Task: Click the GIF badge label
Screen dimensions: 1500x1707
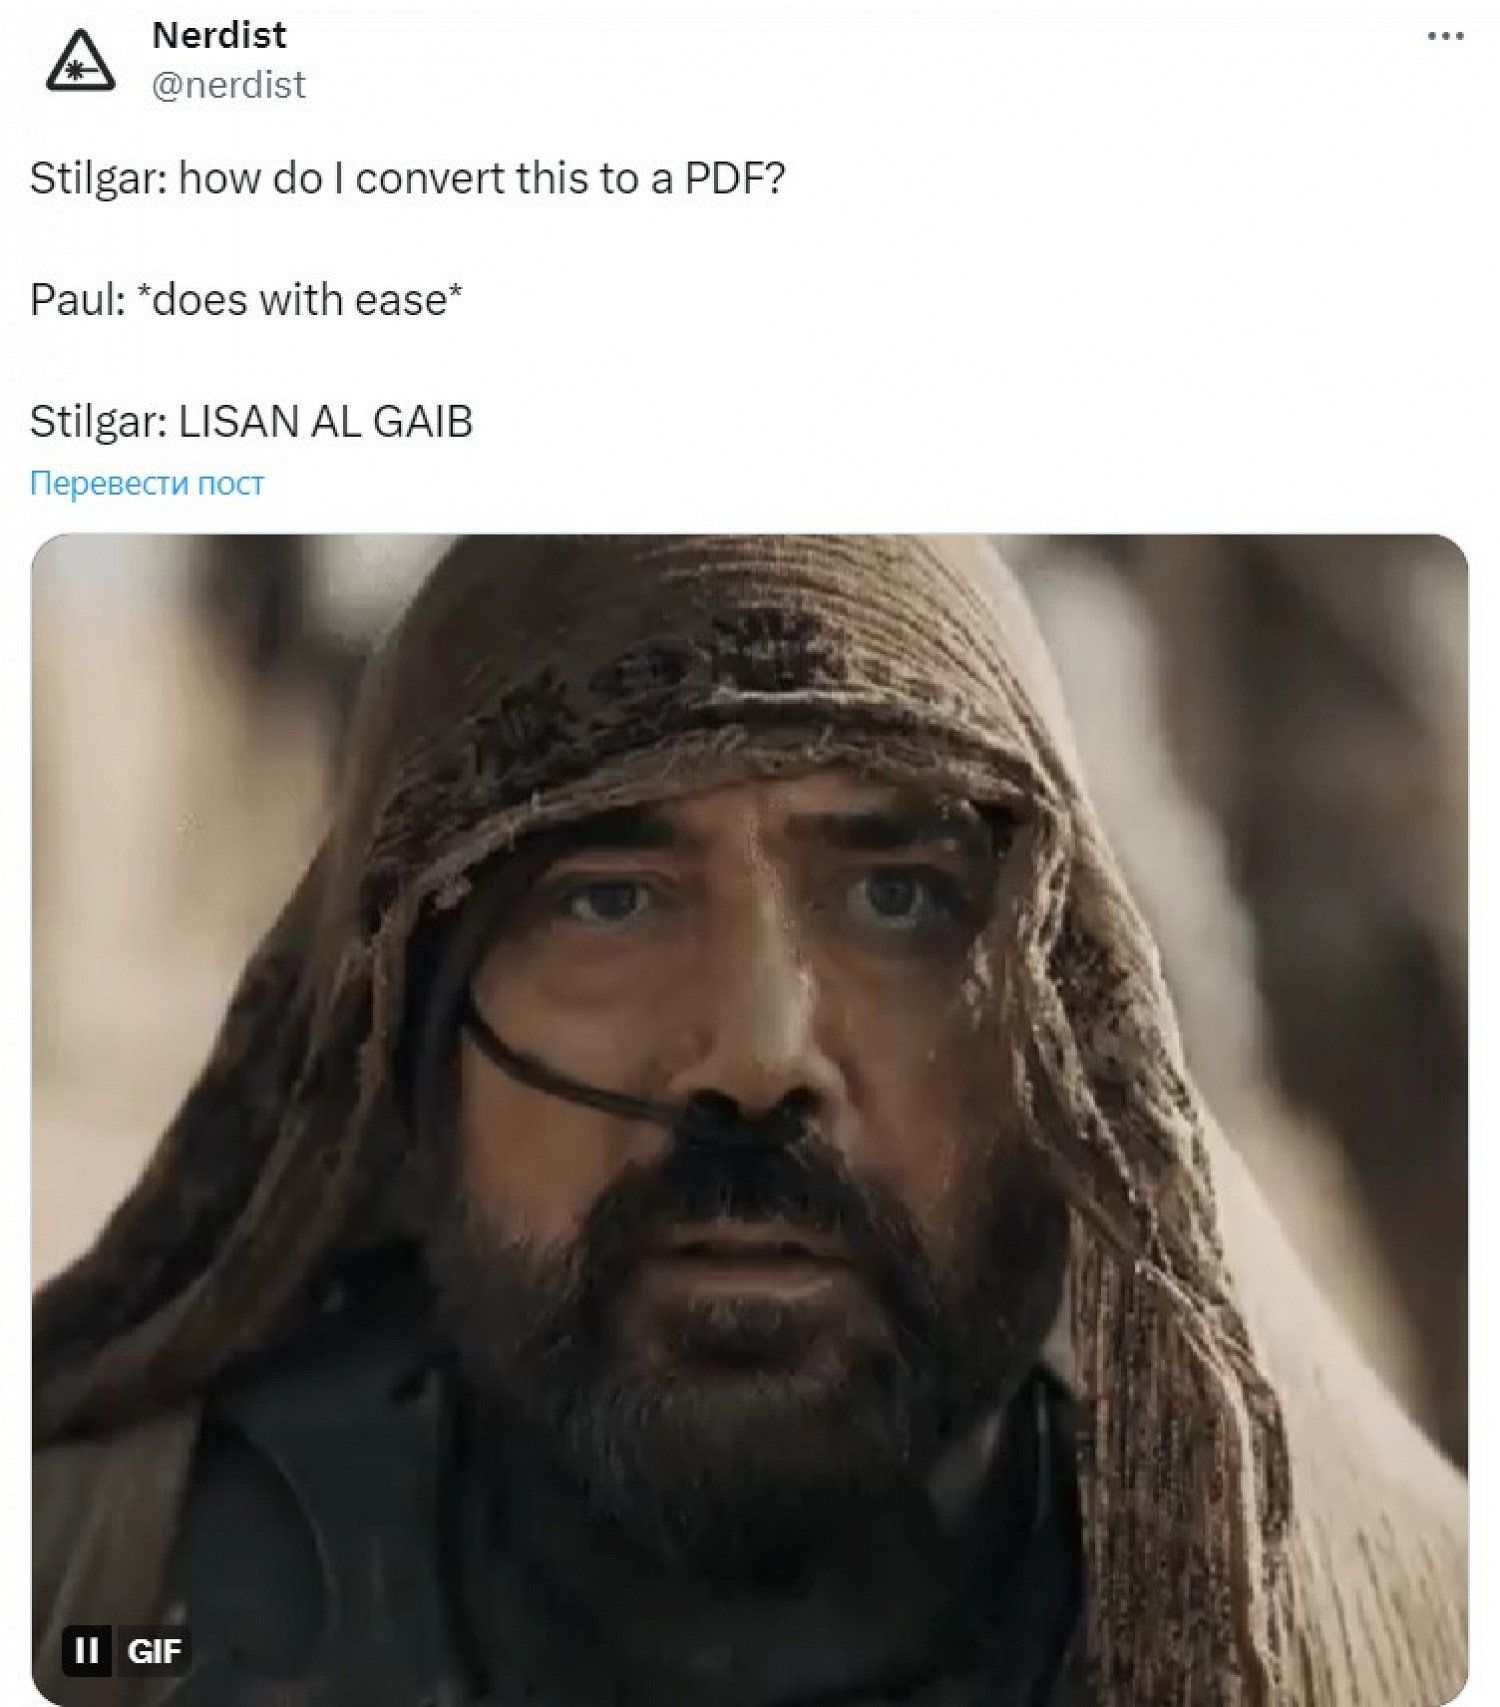Action: pyautogui.click(x=153, y=1649)
